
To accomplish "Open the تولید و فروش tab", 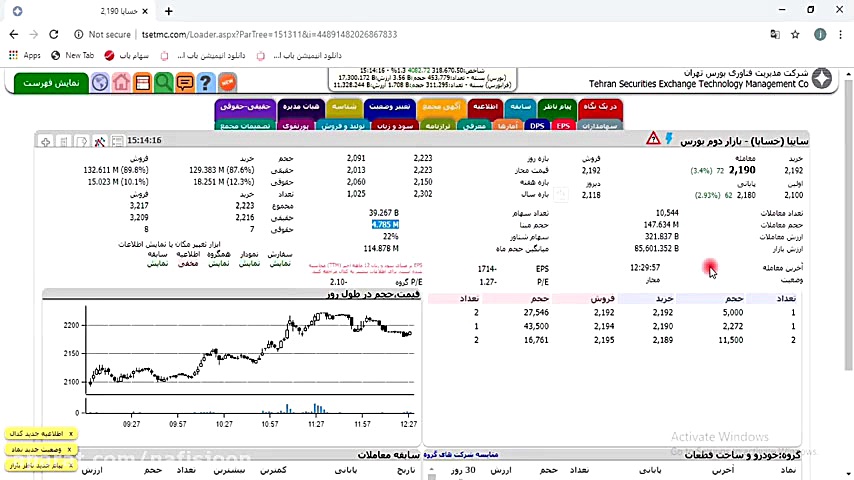I will 343,126.
